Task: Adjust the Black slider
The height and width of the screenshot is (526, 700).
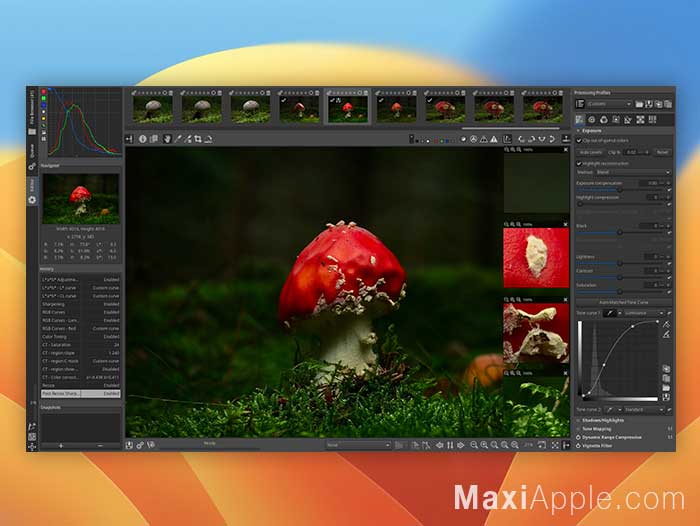Action: click(621, 233)
